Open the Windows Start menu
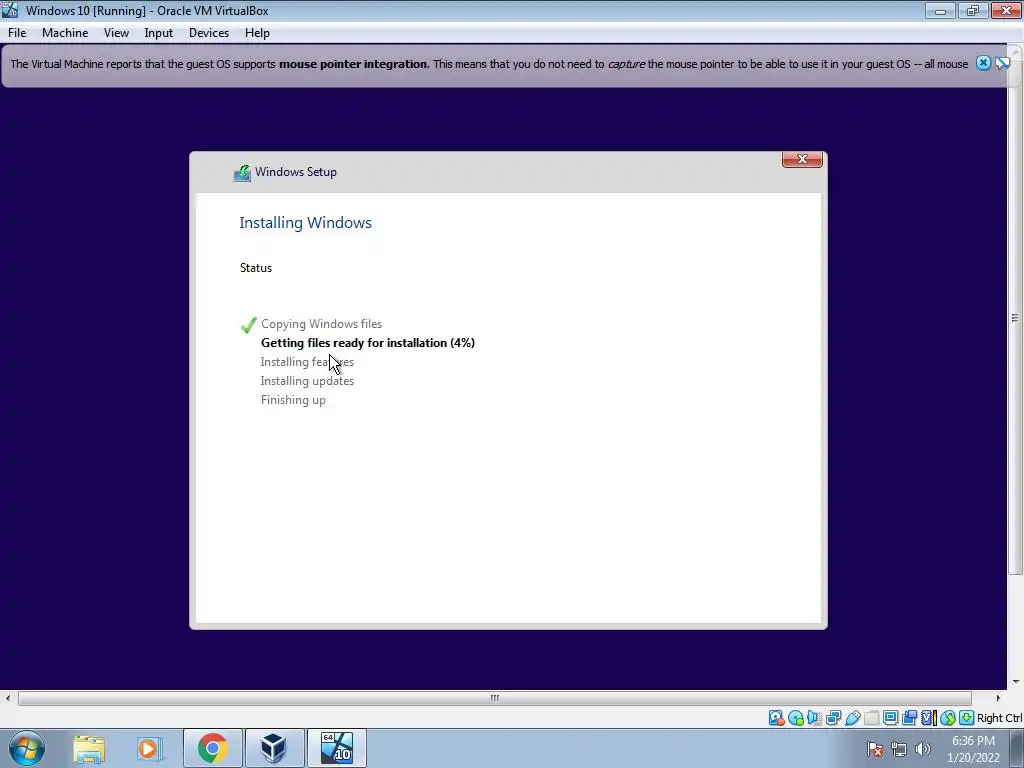The height and width of the screenshot is (768, 1024). [26, 748]
